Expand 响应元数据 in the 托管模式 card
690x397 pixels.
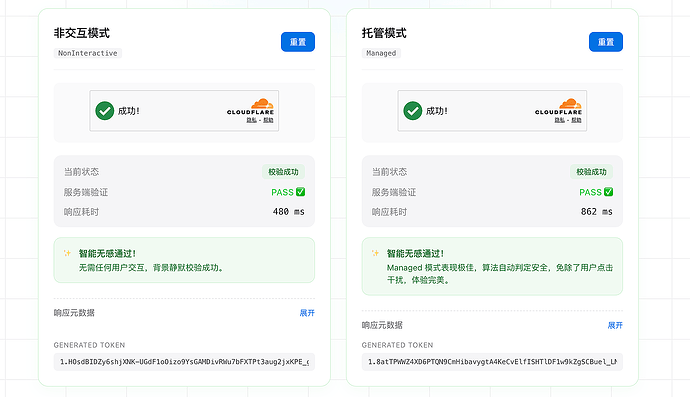(x=615, y=325)
